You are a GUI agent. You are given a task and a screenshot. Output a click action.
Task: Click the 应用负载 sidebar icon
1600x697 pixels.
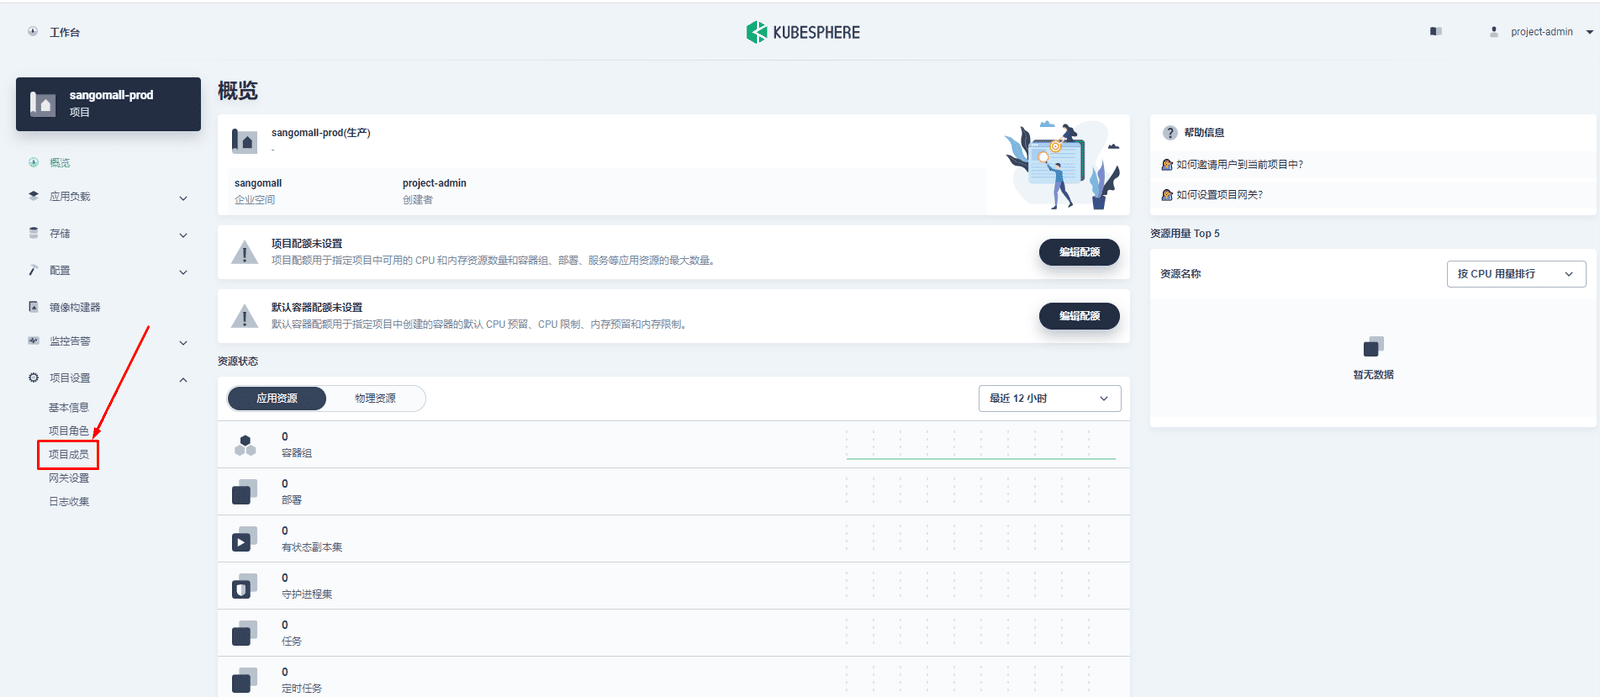(x=33, y=196)
